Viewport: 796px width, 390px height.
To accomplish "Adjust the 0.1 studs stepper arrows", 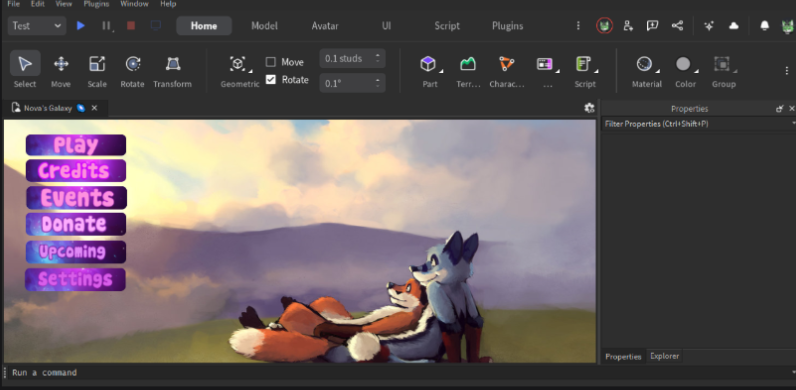I will [x=377, y=58].
